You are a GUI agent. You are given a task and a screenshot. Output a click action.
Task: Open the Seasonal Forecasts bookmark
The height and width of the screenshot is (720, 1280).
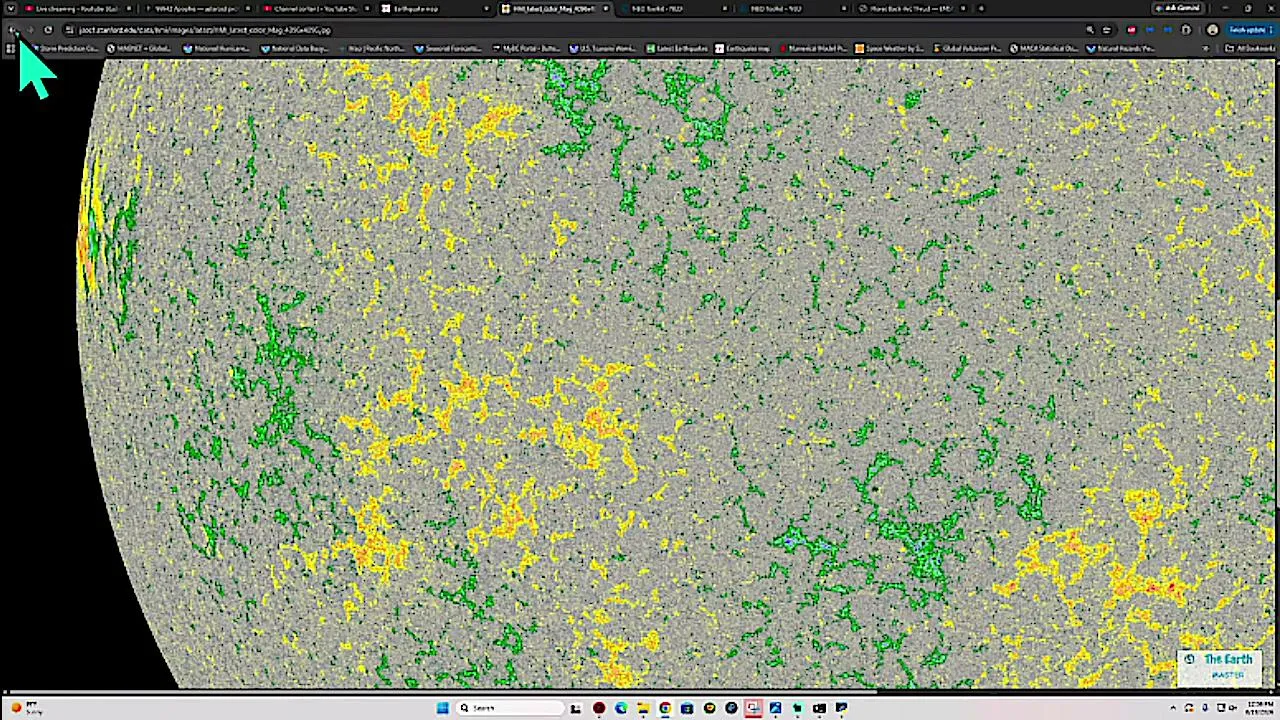pyautogui.click(x=448, y=48)
